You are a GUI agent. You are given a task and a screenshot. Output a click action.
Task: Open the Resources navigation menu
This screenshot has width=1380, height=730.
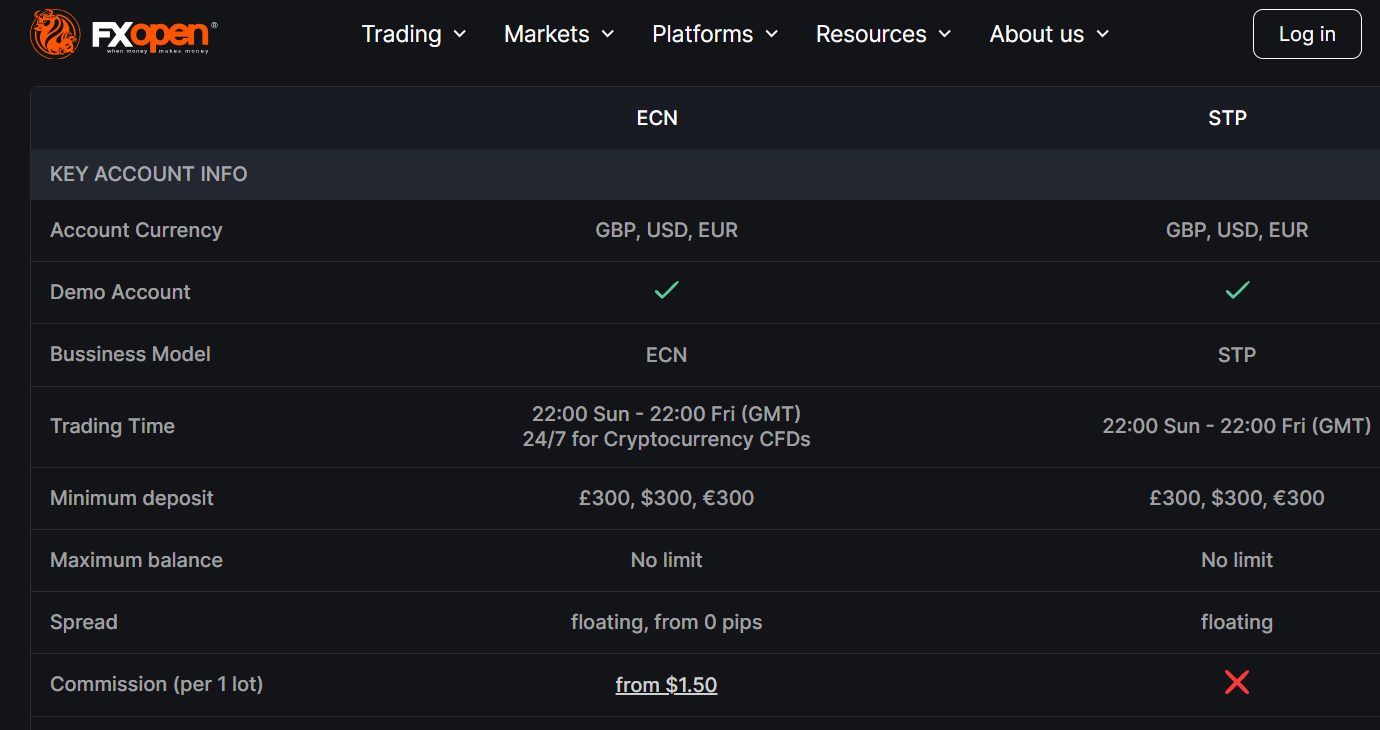coord(884,34)
